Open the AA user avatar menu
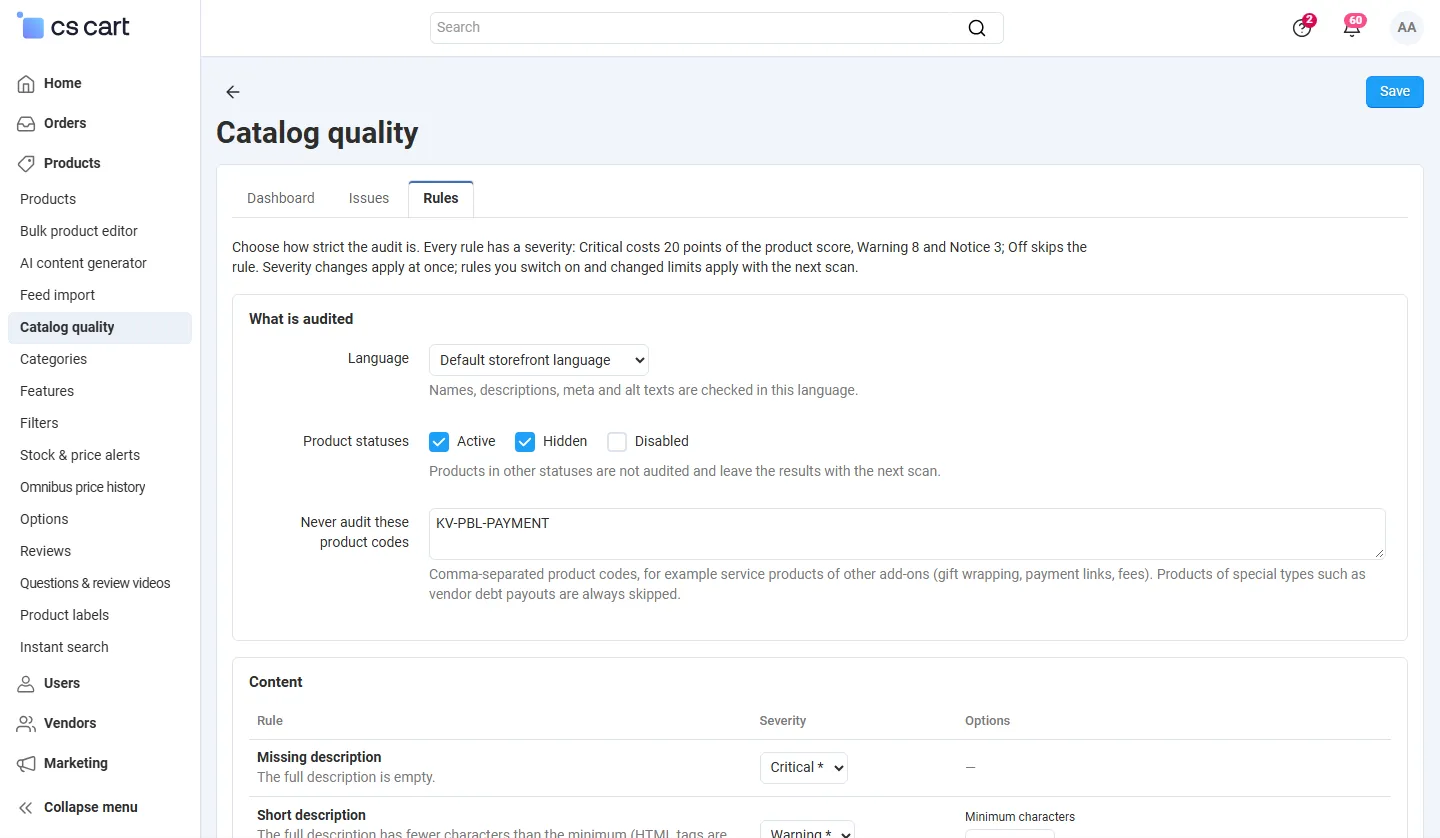This screenshot has width=1440, height=838. (x=1407, y=28)
